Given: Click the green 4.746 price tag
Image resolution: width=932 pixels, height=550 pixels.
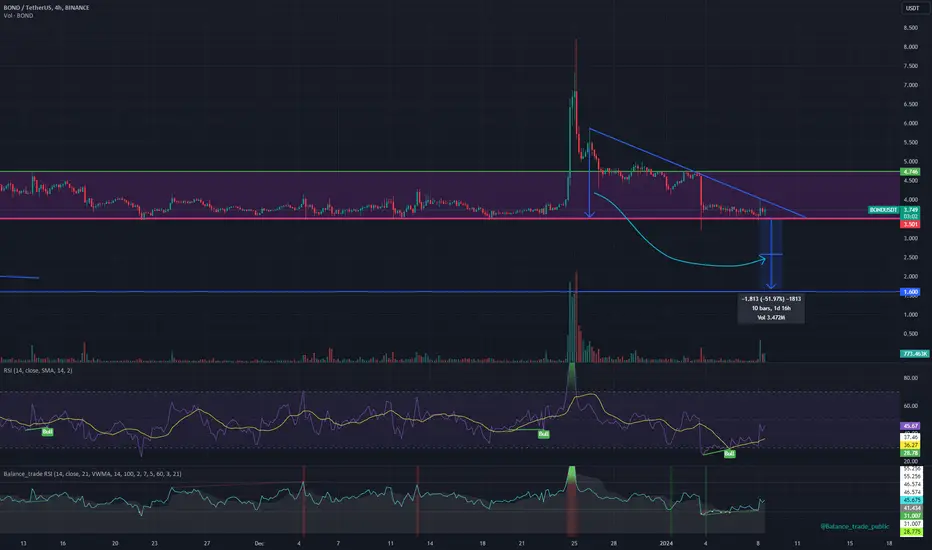Looking at the screenshot, I should click(911, 172).
